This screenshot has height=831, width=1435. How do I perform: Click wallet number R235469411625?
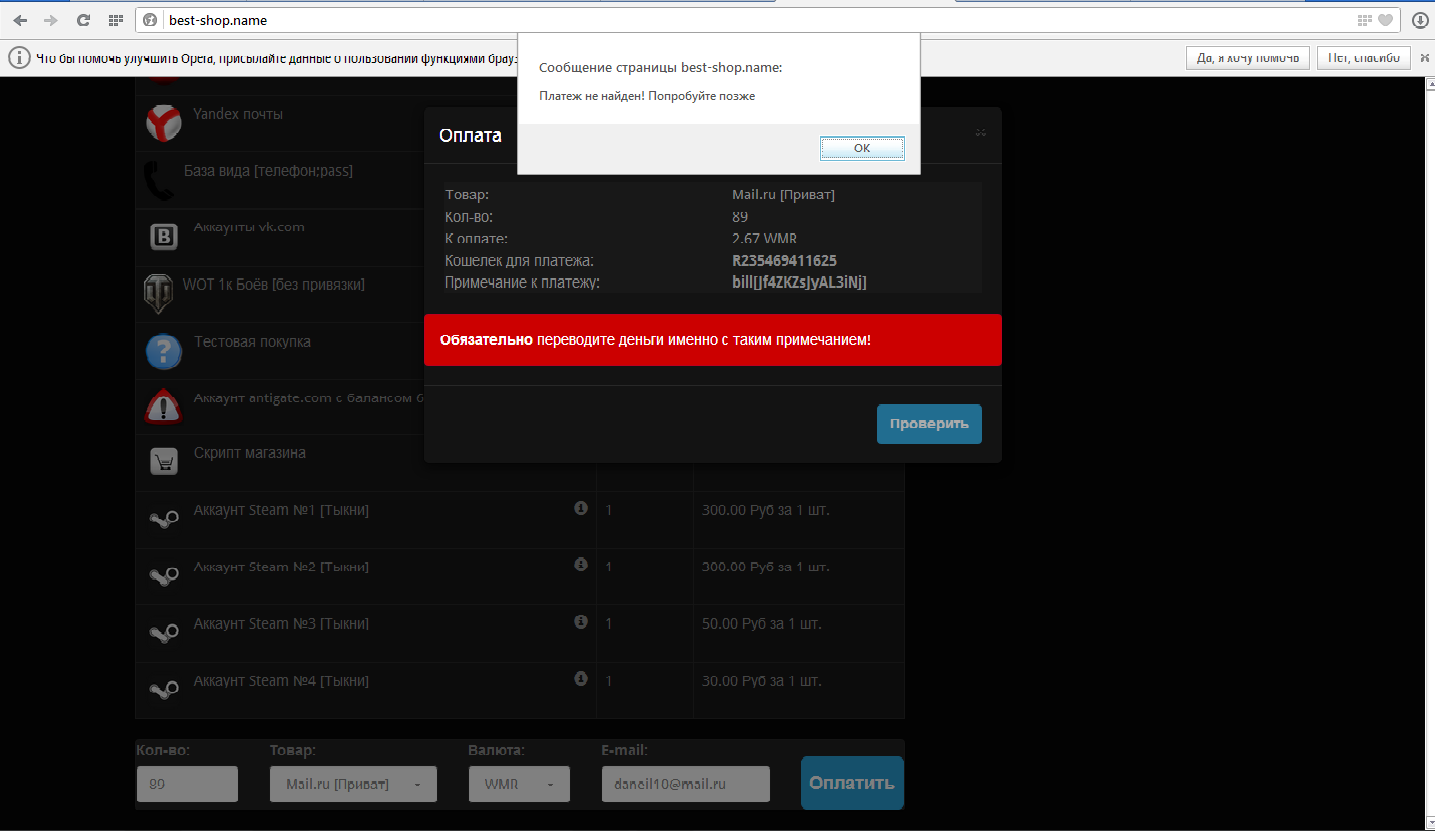coord(785,261)
